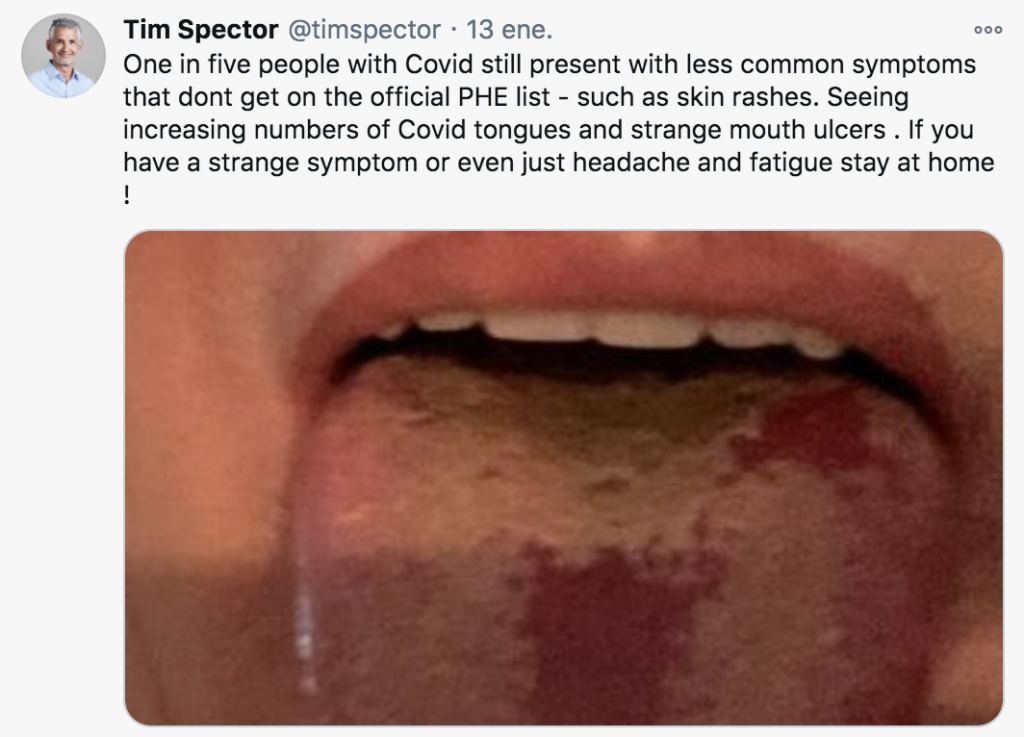Click the display name Tim Spector

[200, 30]
